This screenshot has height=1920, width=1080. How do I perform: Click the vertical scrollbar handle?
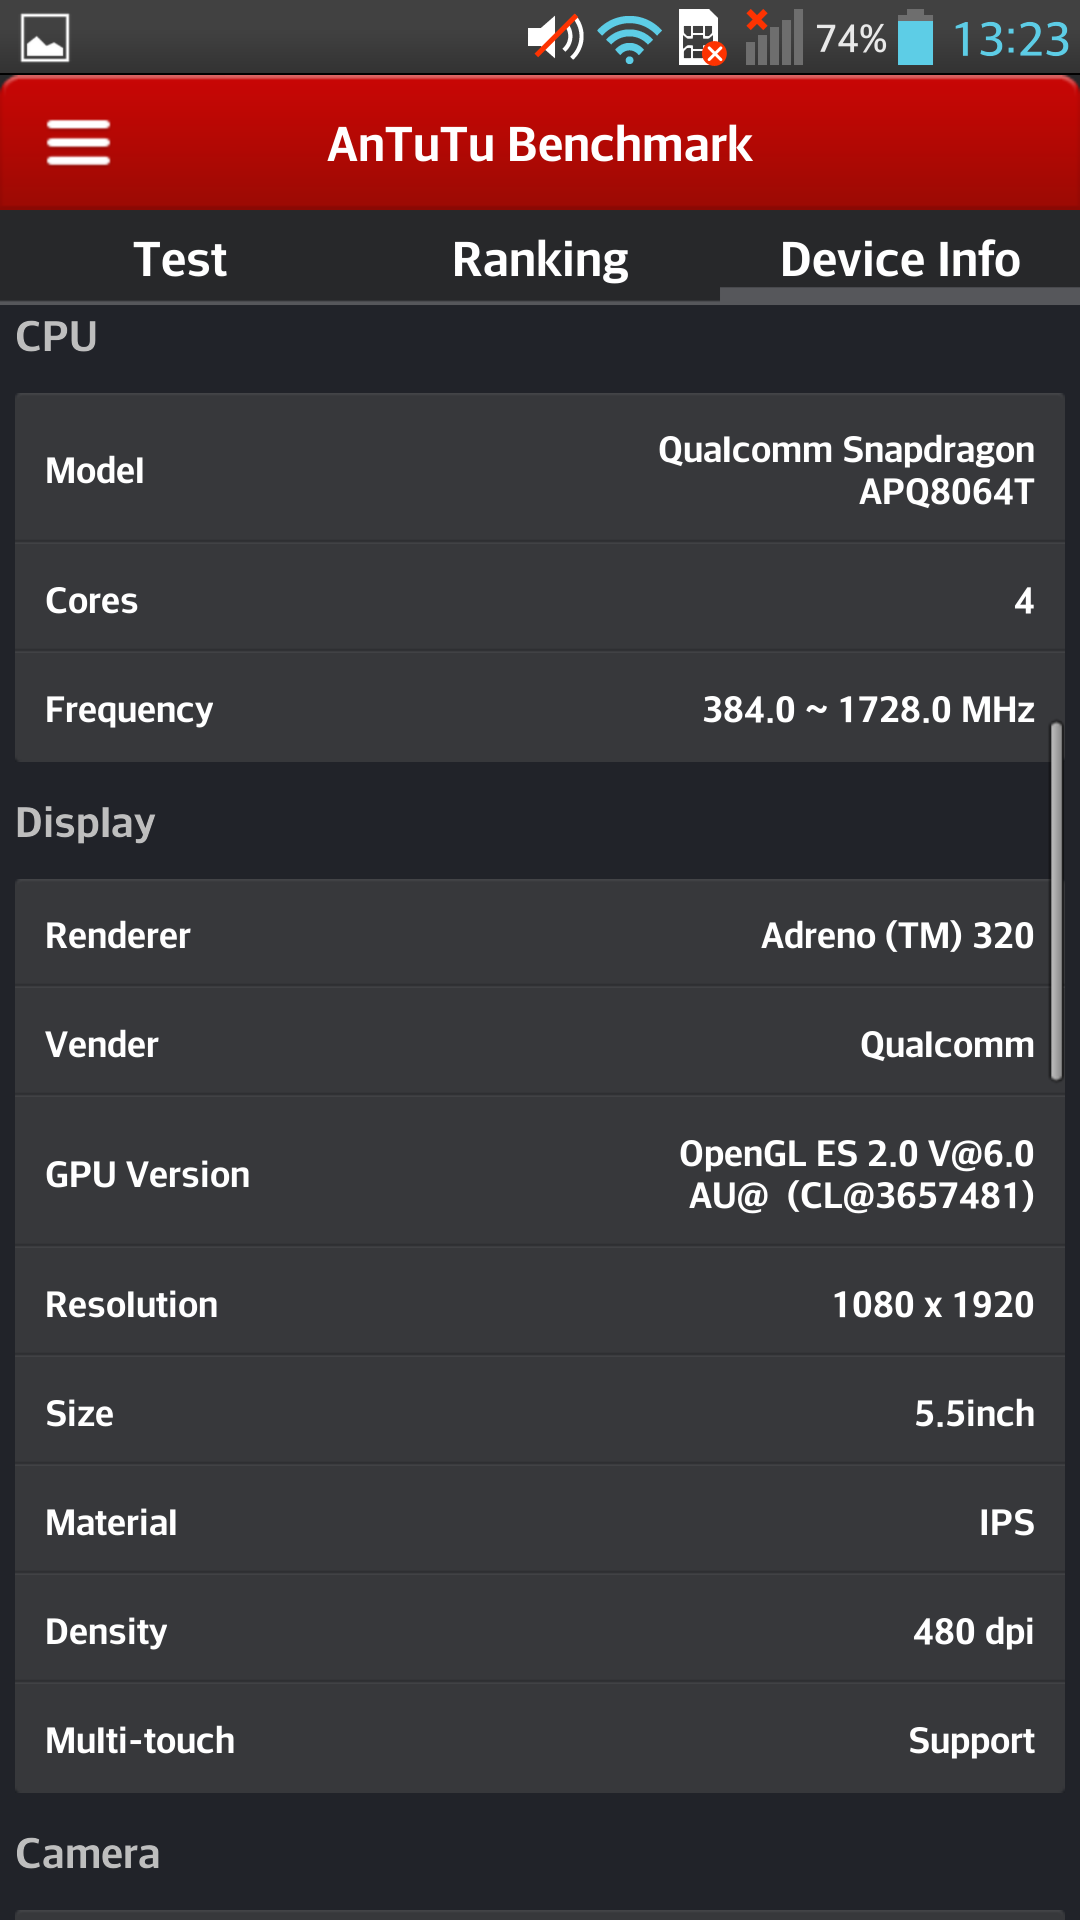(x=1056, y=902)
